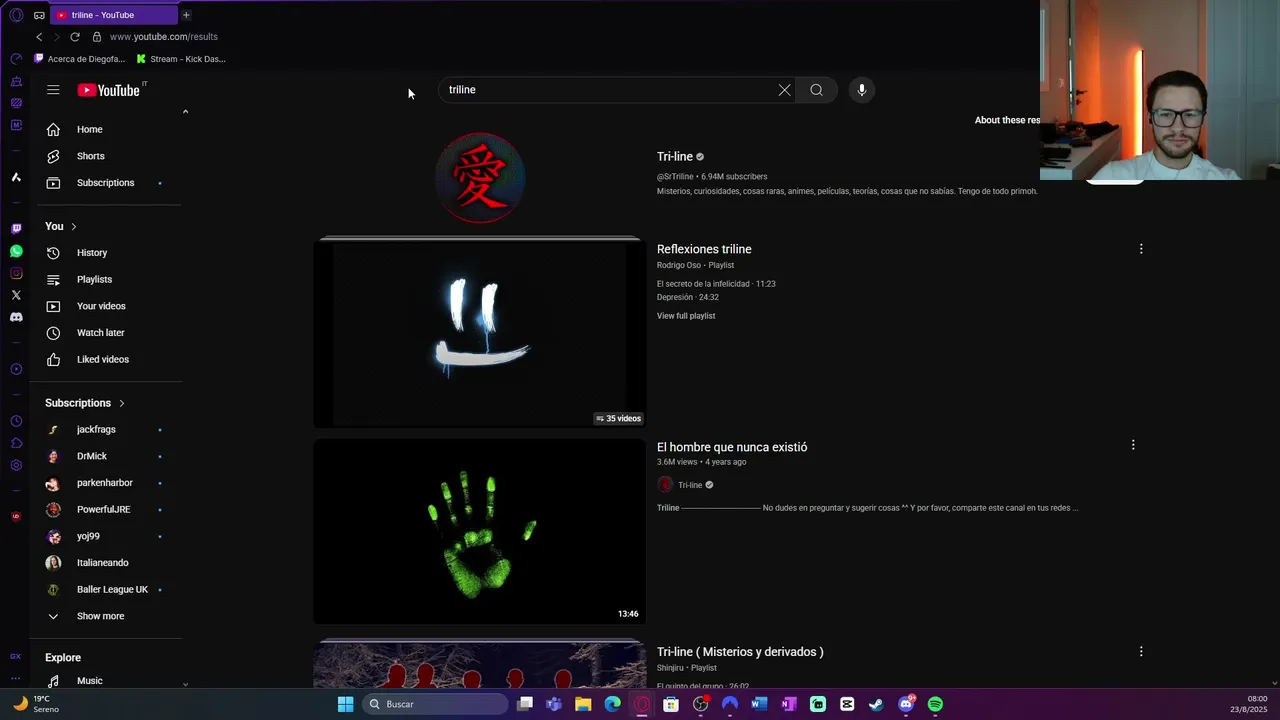Clear the search text with X
This screenshot has height=720, width=1280.
pyautogui.click(x=784, y=90)
